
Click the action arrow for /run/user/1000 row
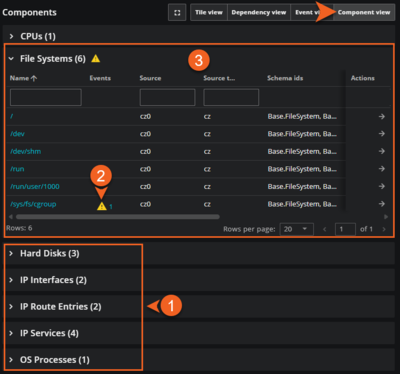click(382, 186)
